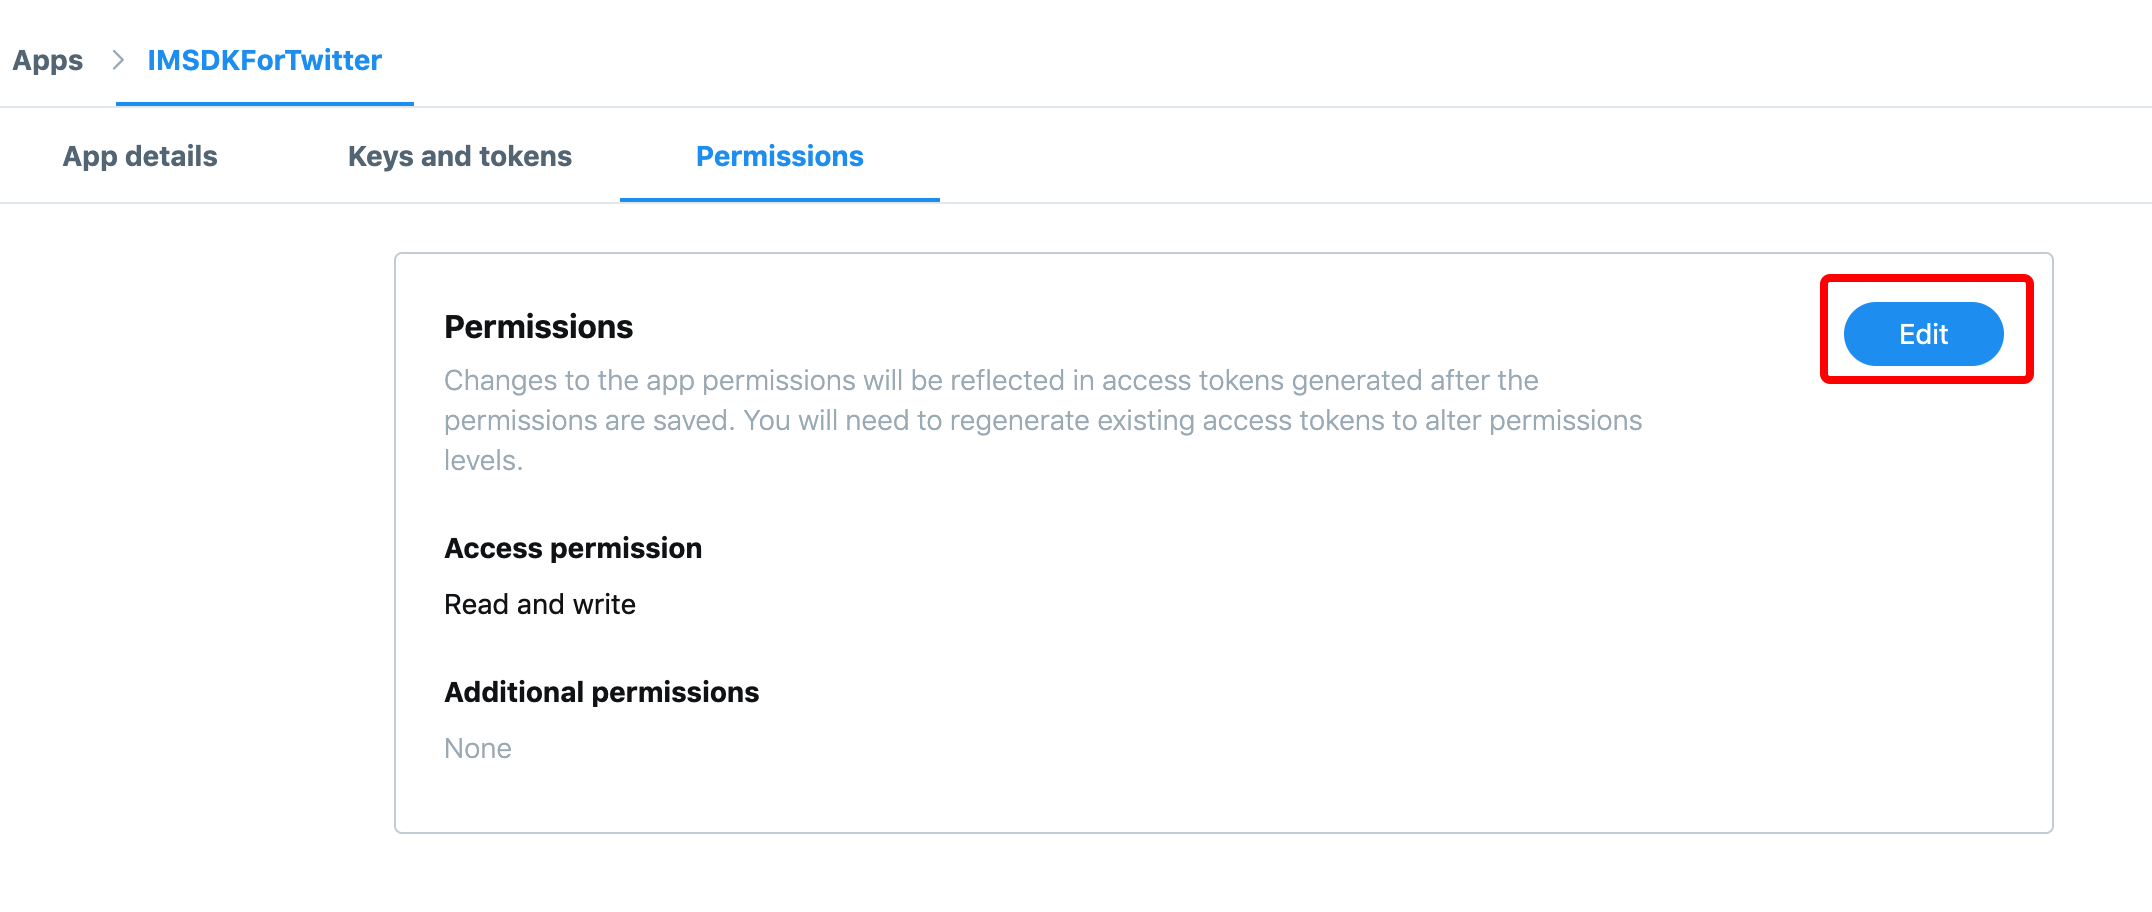Click the breadcrumb chevron after Apps
This screenshot has width=2152, height=912.
click(x=115, y=60)
